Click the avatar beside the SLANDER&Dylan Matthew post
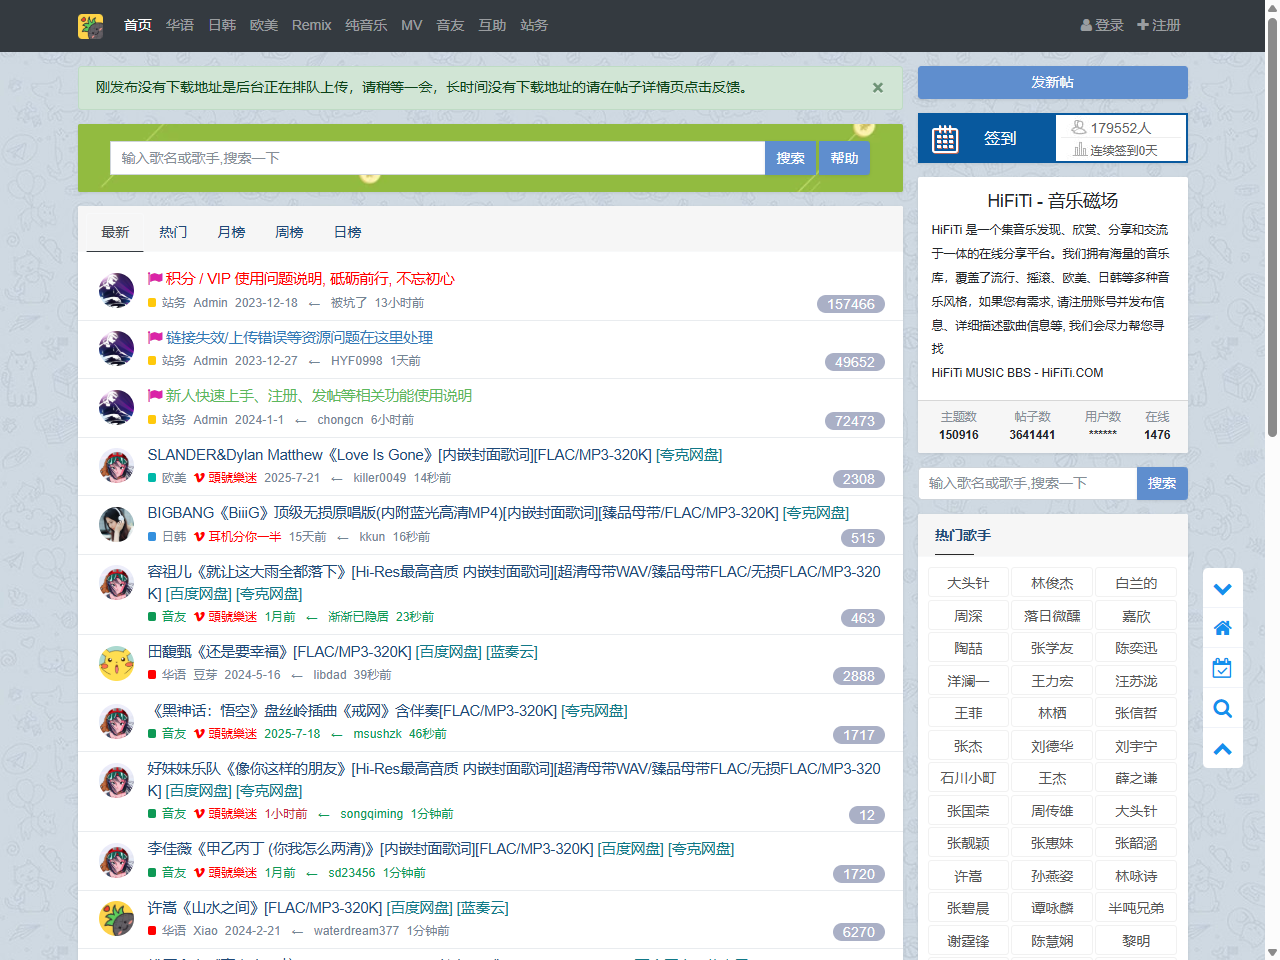 click(117, 466)
